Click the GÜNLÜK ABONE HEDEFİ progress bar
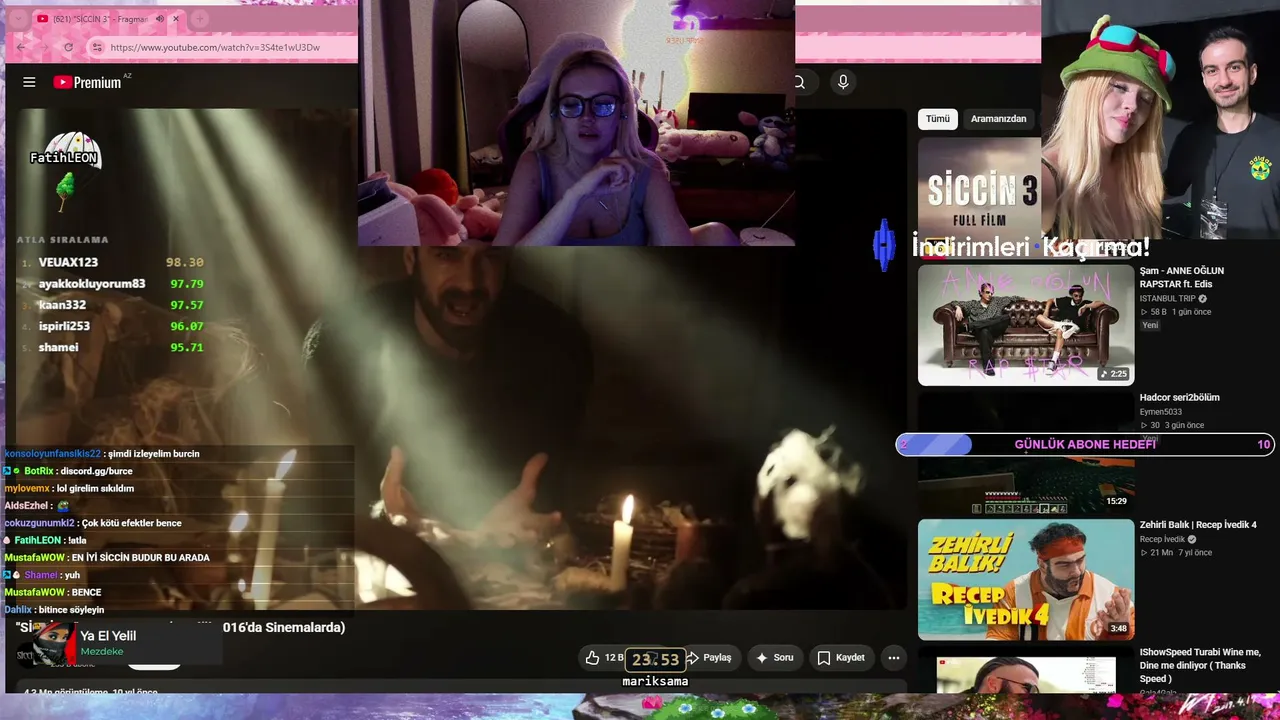Screen dimensions: 1280x720 click(x=1085, y=444)
